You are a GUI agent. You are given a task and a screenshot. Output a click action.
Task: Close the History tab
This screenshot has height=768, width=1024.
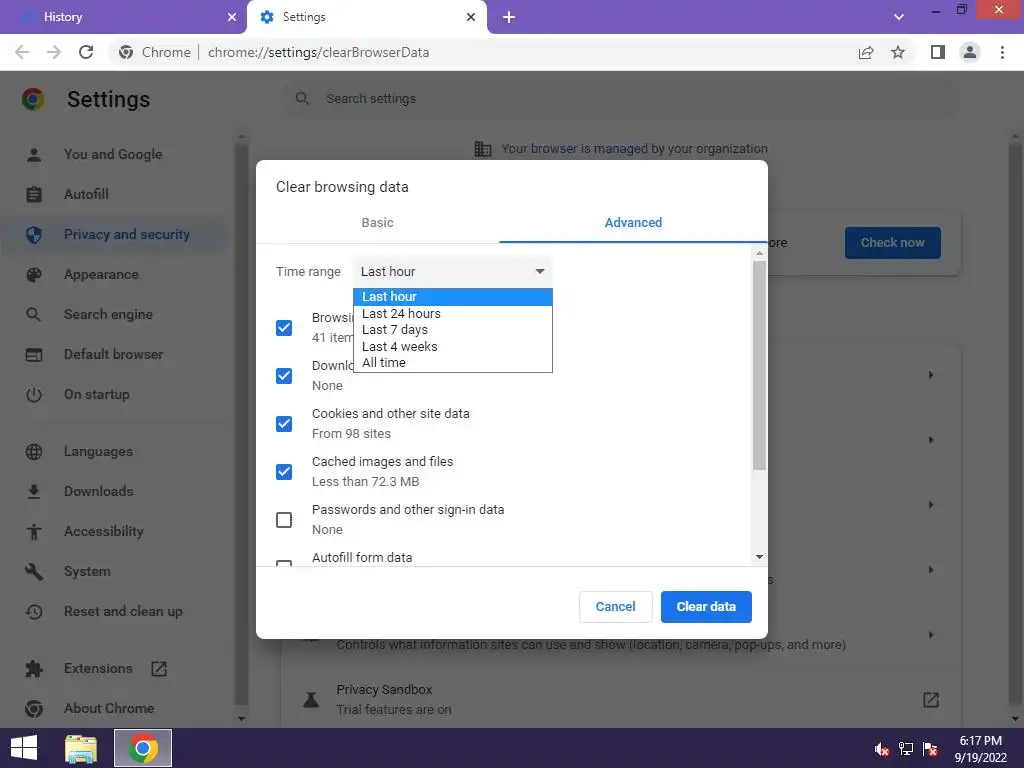pyautogui.click(x=232, y=17)
